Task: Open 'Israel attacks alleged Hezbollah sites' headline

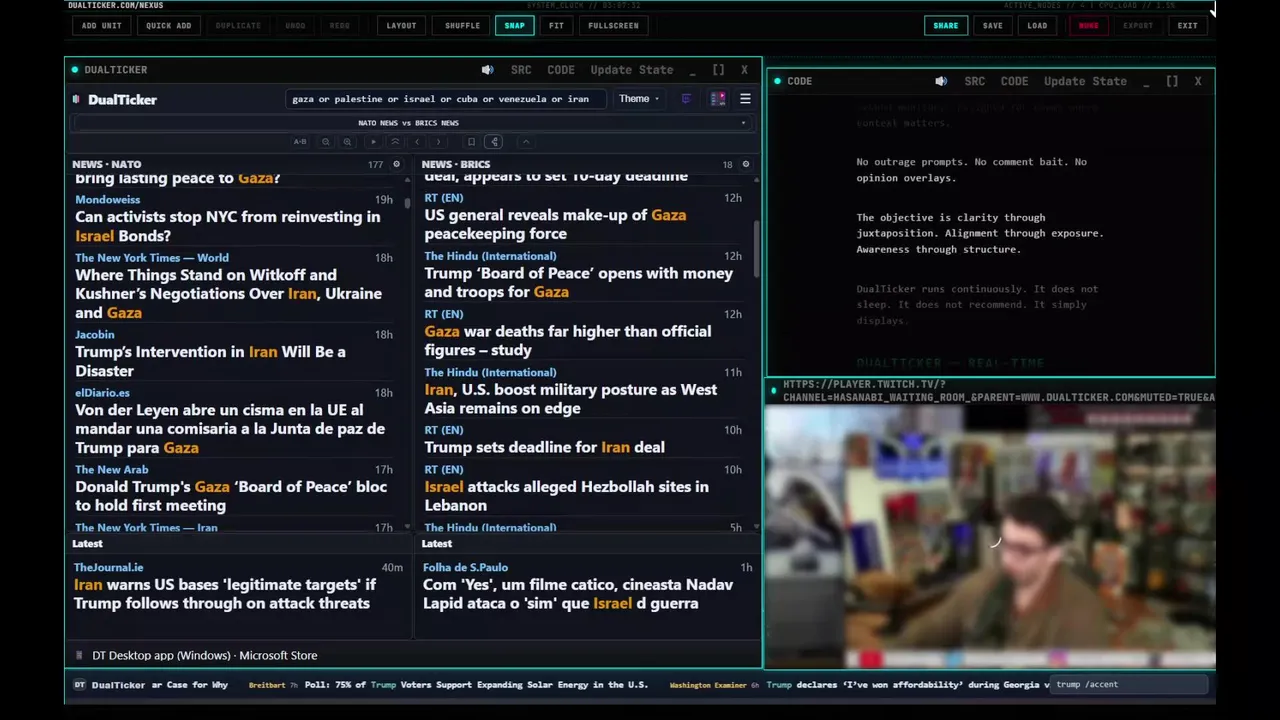Action: point(566,496)
